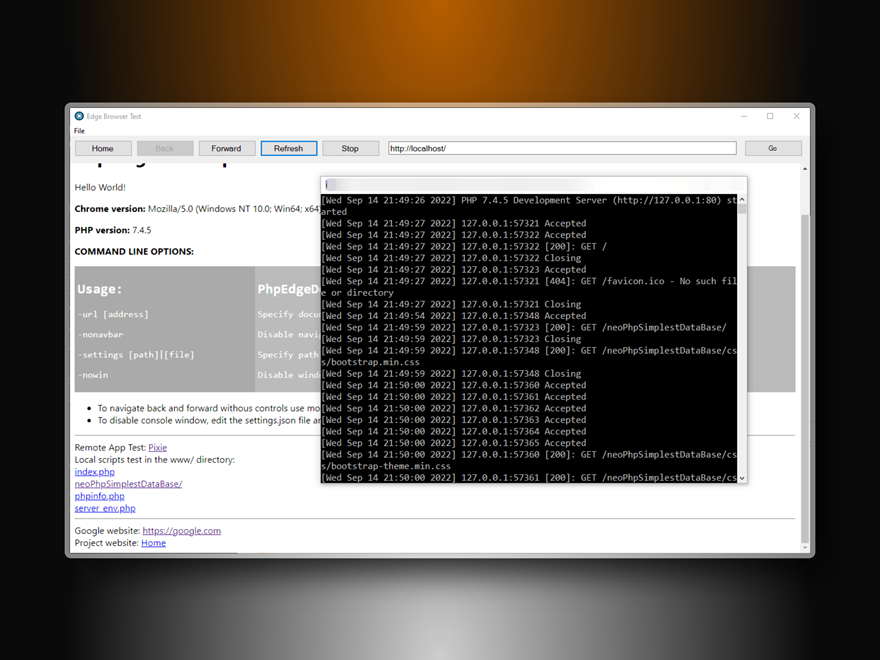Maximize the Edge Browser Test window
The width and height of the screenshot is (880, 660).
tap(770, 116)
